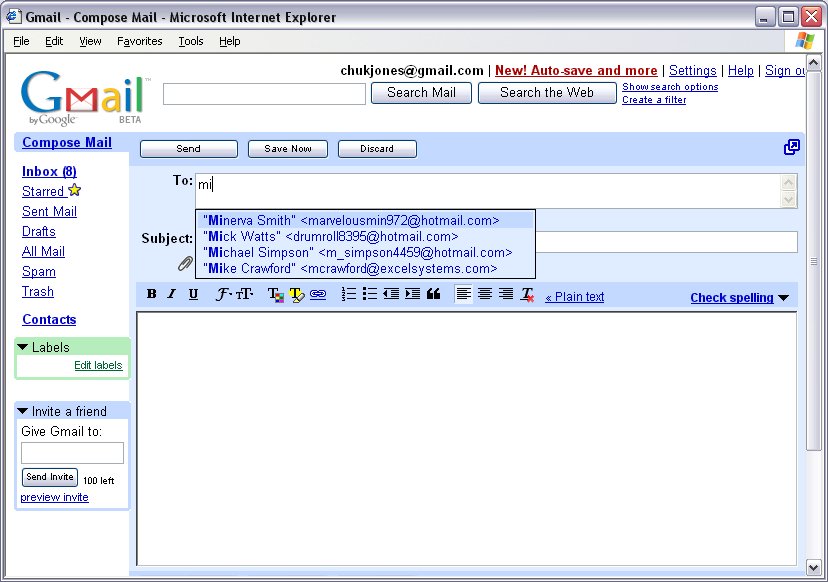Click the Save Now button
Viewport: 828px width, 582px height.
pyautogui.click(x=288, y=149)
